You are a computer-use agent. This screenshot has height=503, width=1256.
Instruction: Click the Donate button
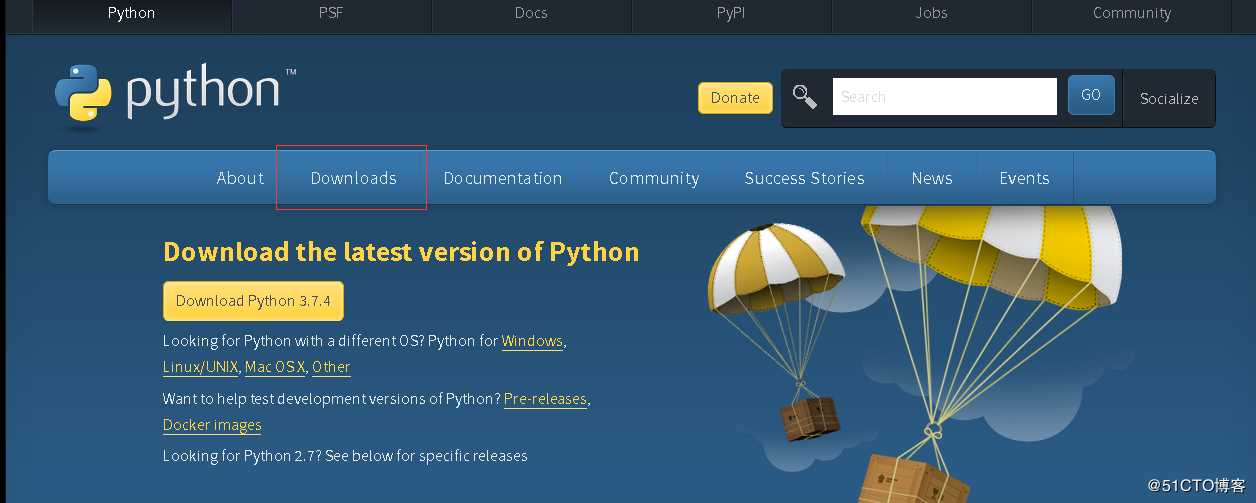(735, 98)
